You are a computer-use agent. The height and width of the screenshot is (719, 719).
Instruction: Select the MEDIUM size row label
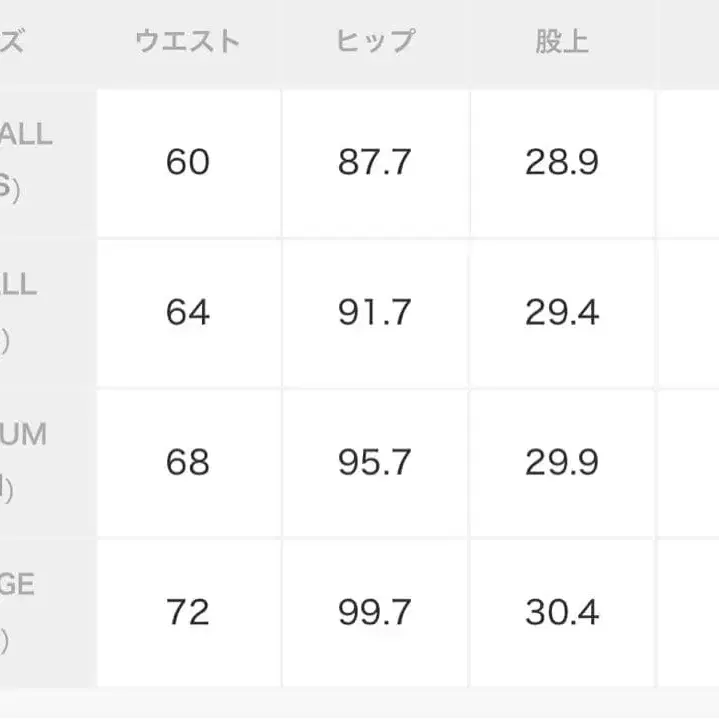[x=26, y=460]
